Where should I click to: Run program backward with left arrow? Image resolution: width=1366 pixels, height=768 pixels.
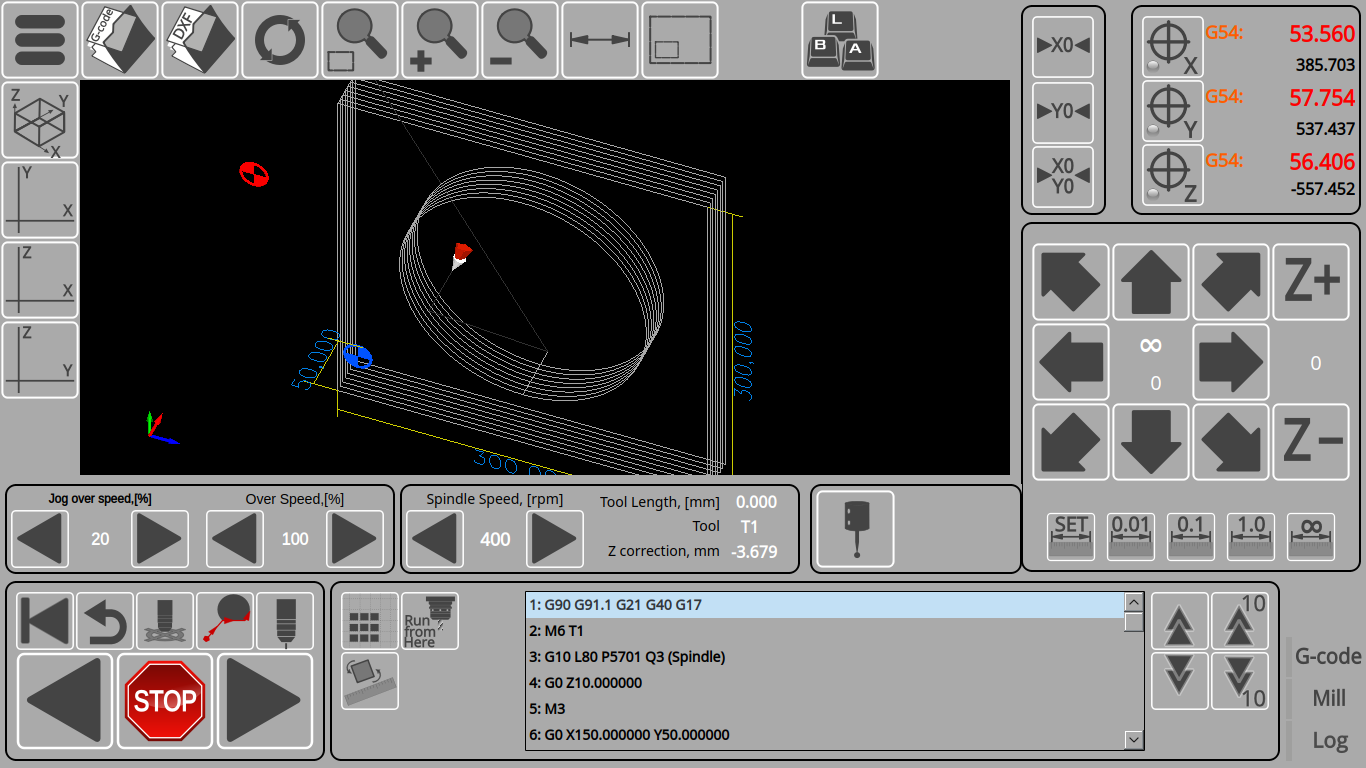pyautogui.click(x=65, y=701)
